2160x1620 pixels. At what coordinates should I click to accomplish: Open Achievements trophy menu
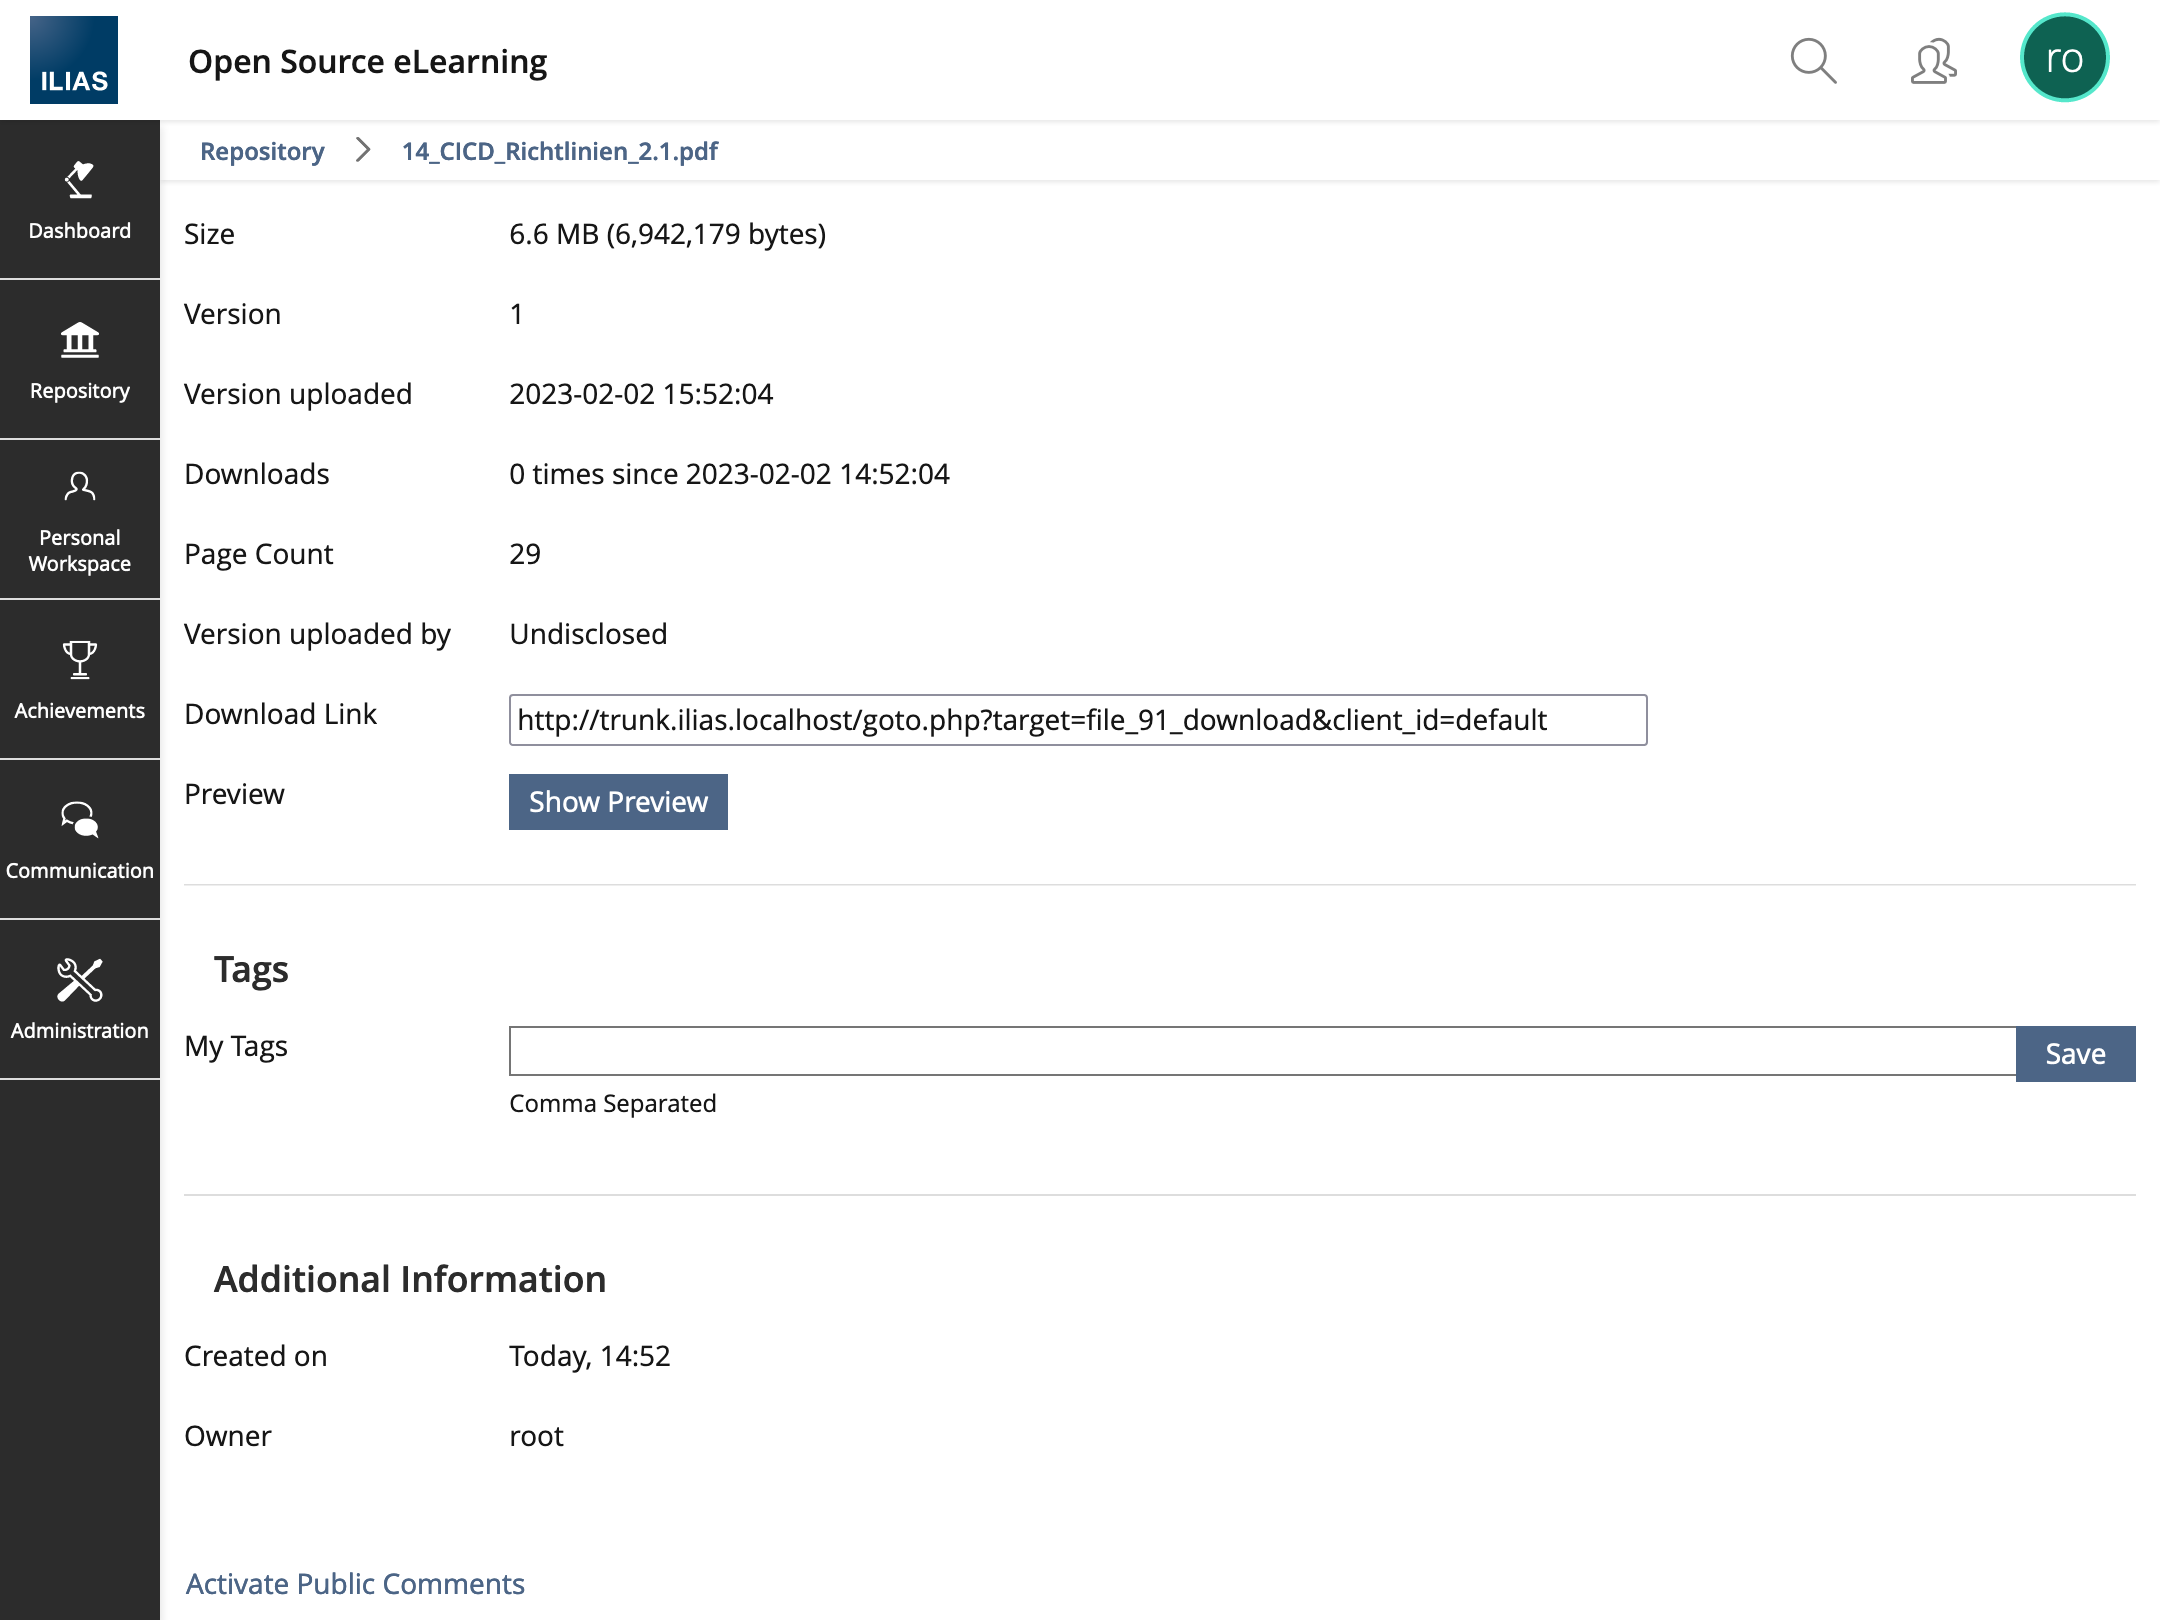[x=80, y=680]
